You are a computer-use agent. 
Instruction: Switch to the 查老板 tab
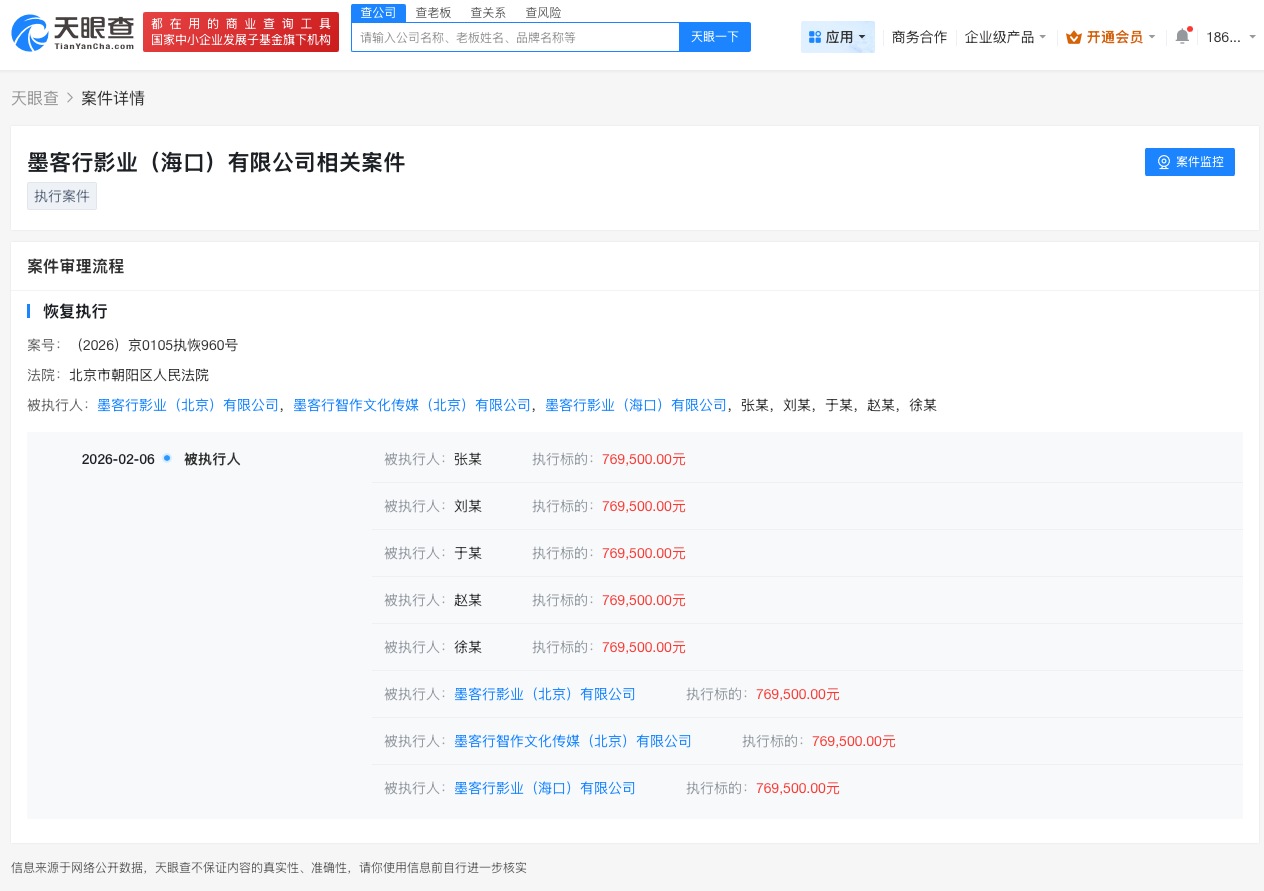pos(433,12)
